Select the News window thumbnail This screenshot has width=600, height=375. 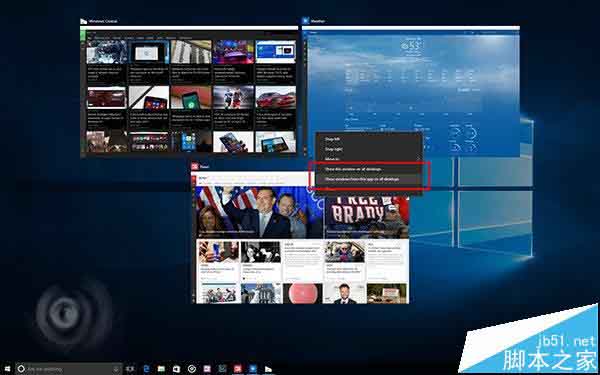300,237
